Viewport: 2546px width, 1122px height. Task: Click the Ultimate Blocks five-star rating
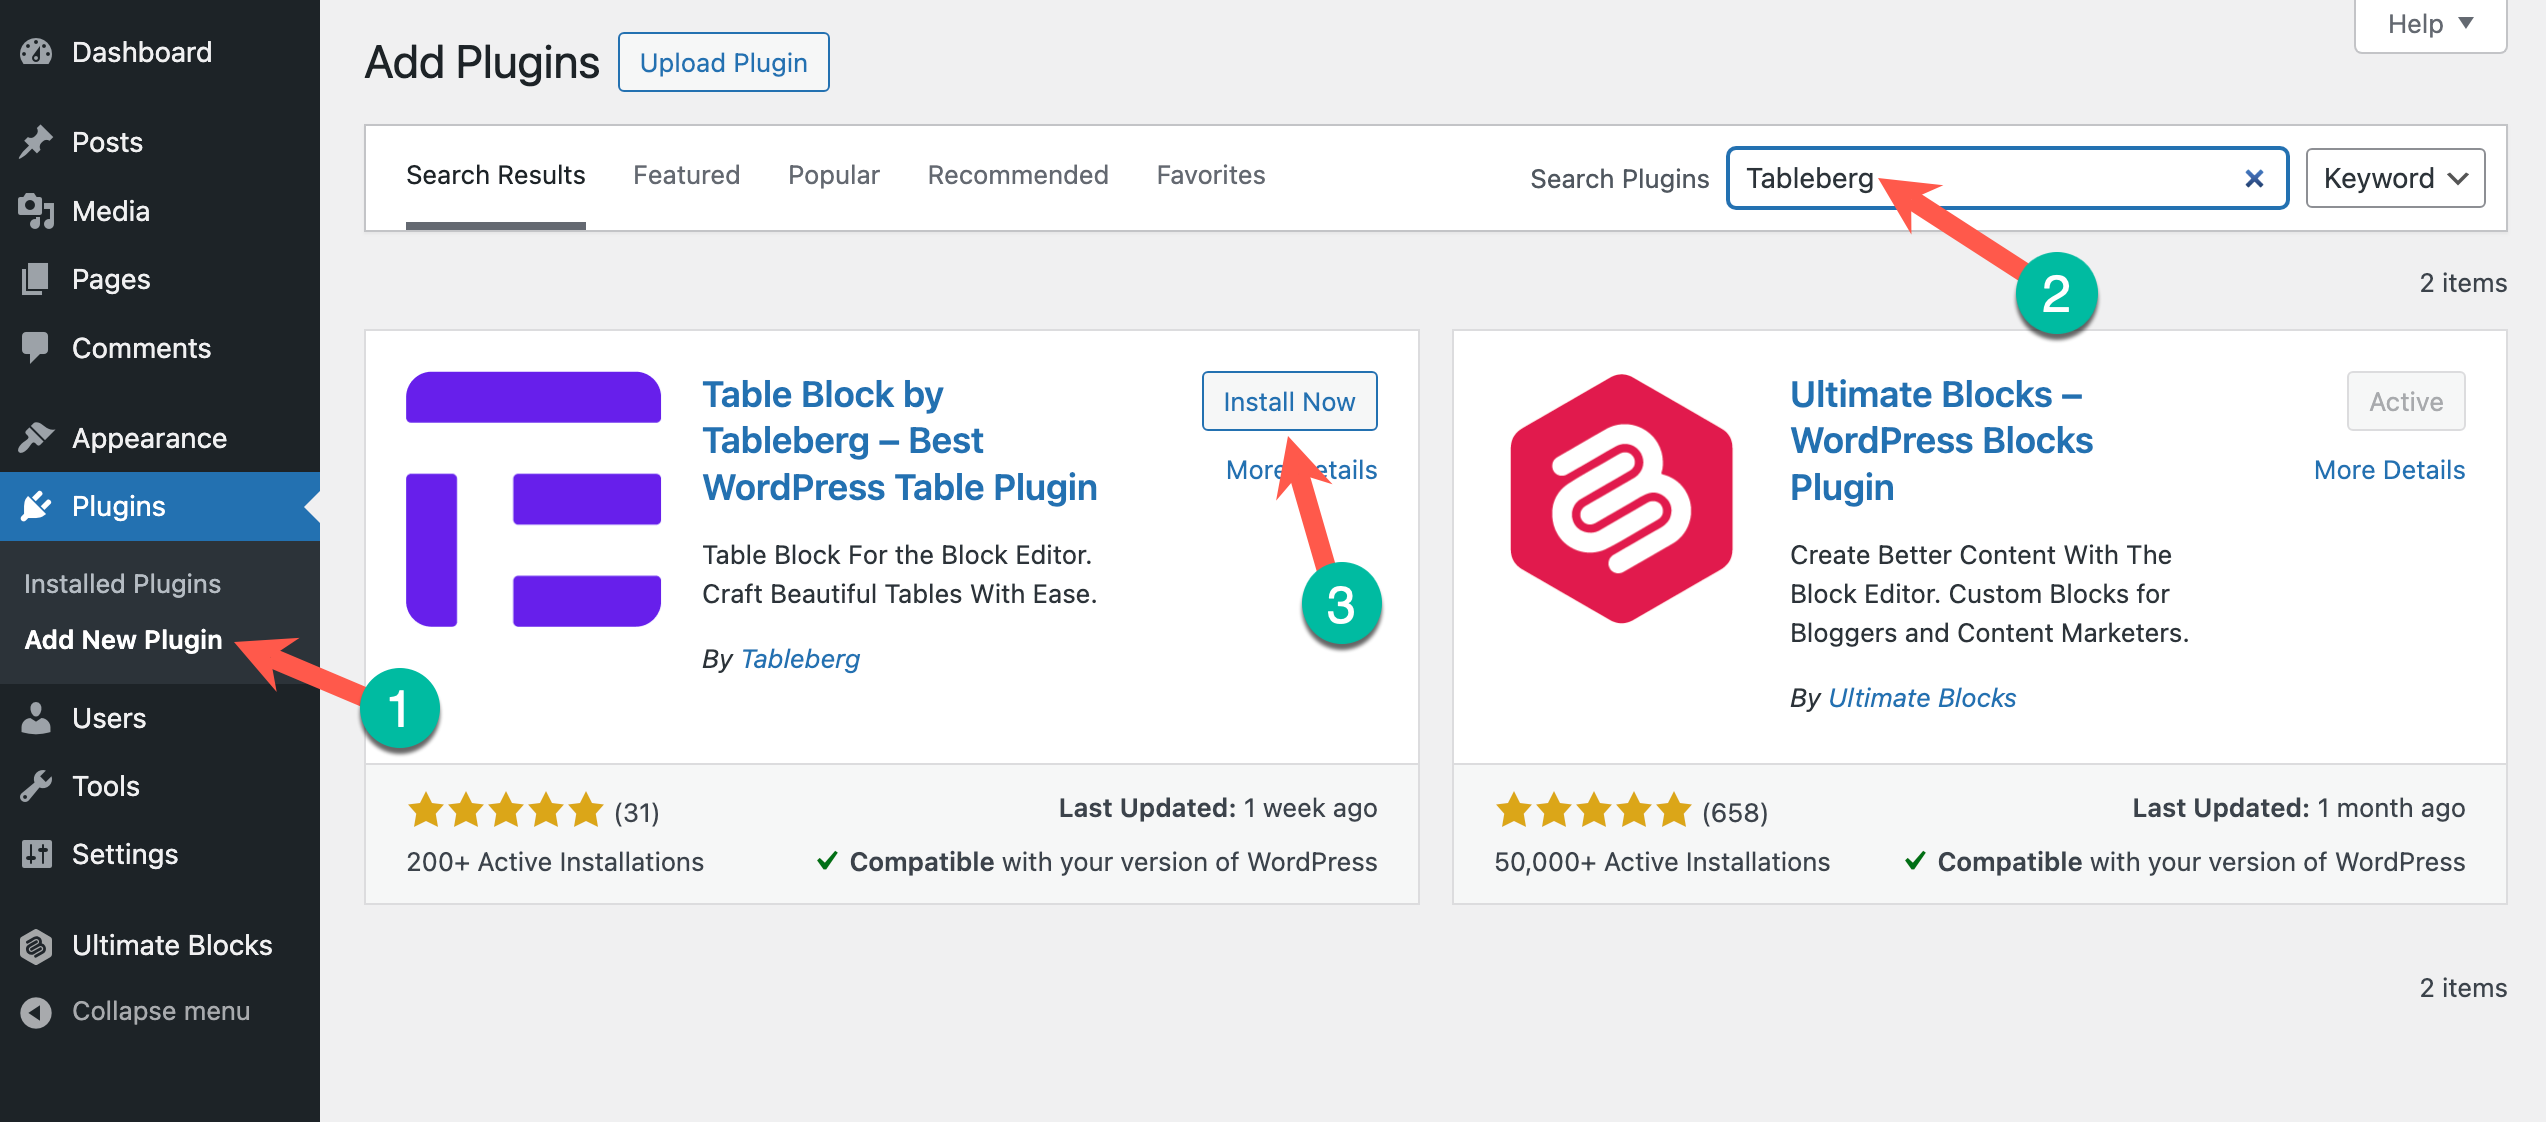pos(1593,810)
